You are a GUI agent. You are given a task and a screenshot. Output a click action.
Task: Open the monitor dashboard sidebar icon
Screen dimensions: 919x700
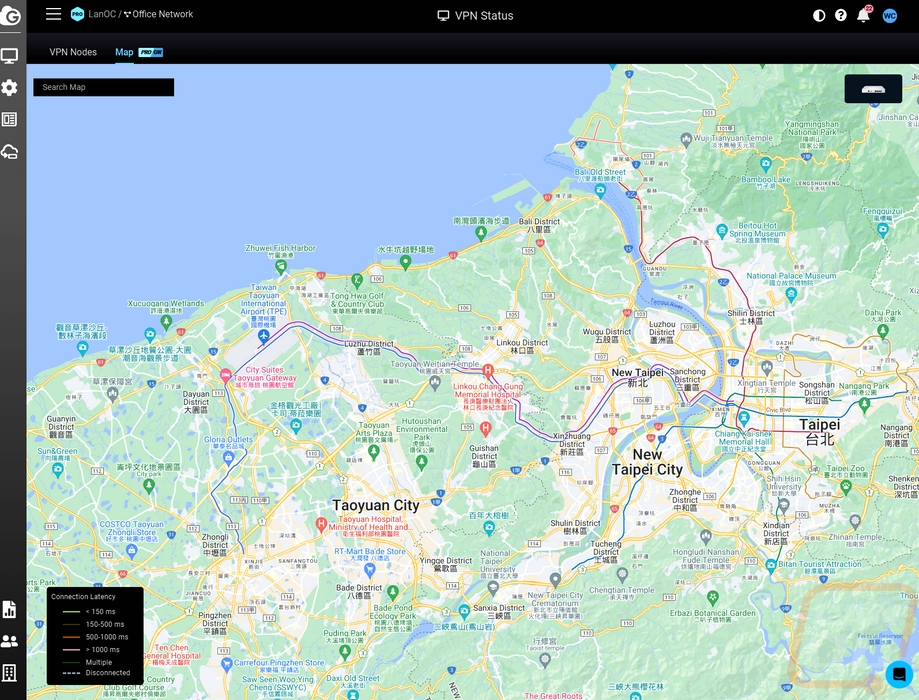(9, 56)
